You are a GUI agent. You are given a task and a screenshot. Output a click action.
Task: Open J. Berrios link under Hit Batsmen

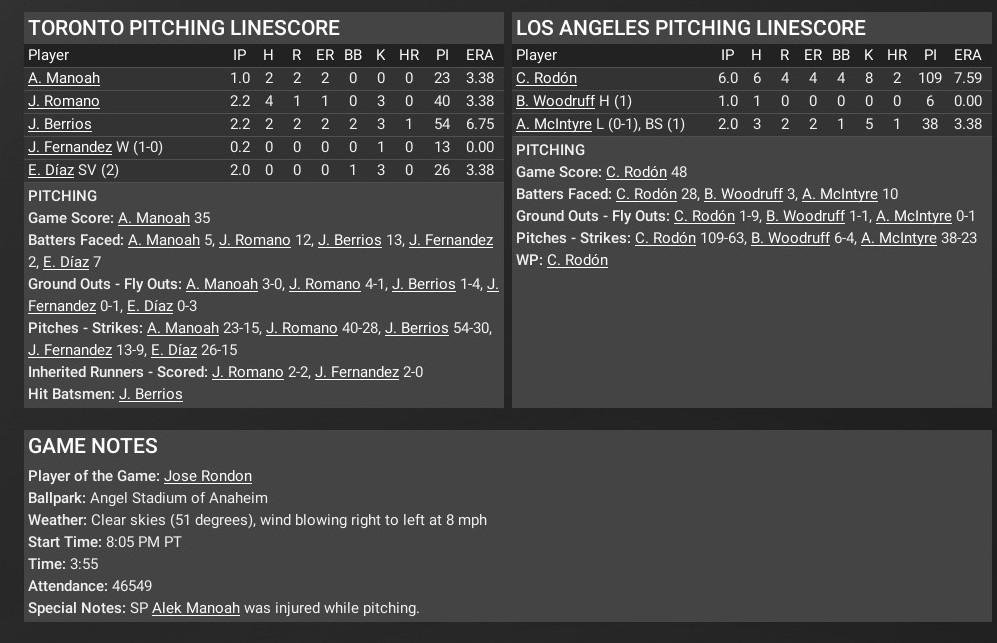click(x=151, y=394)
